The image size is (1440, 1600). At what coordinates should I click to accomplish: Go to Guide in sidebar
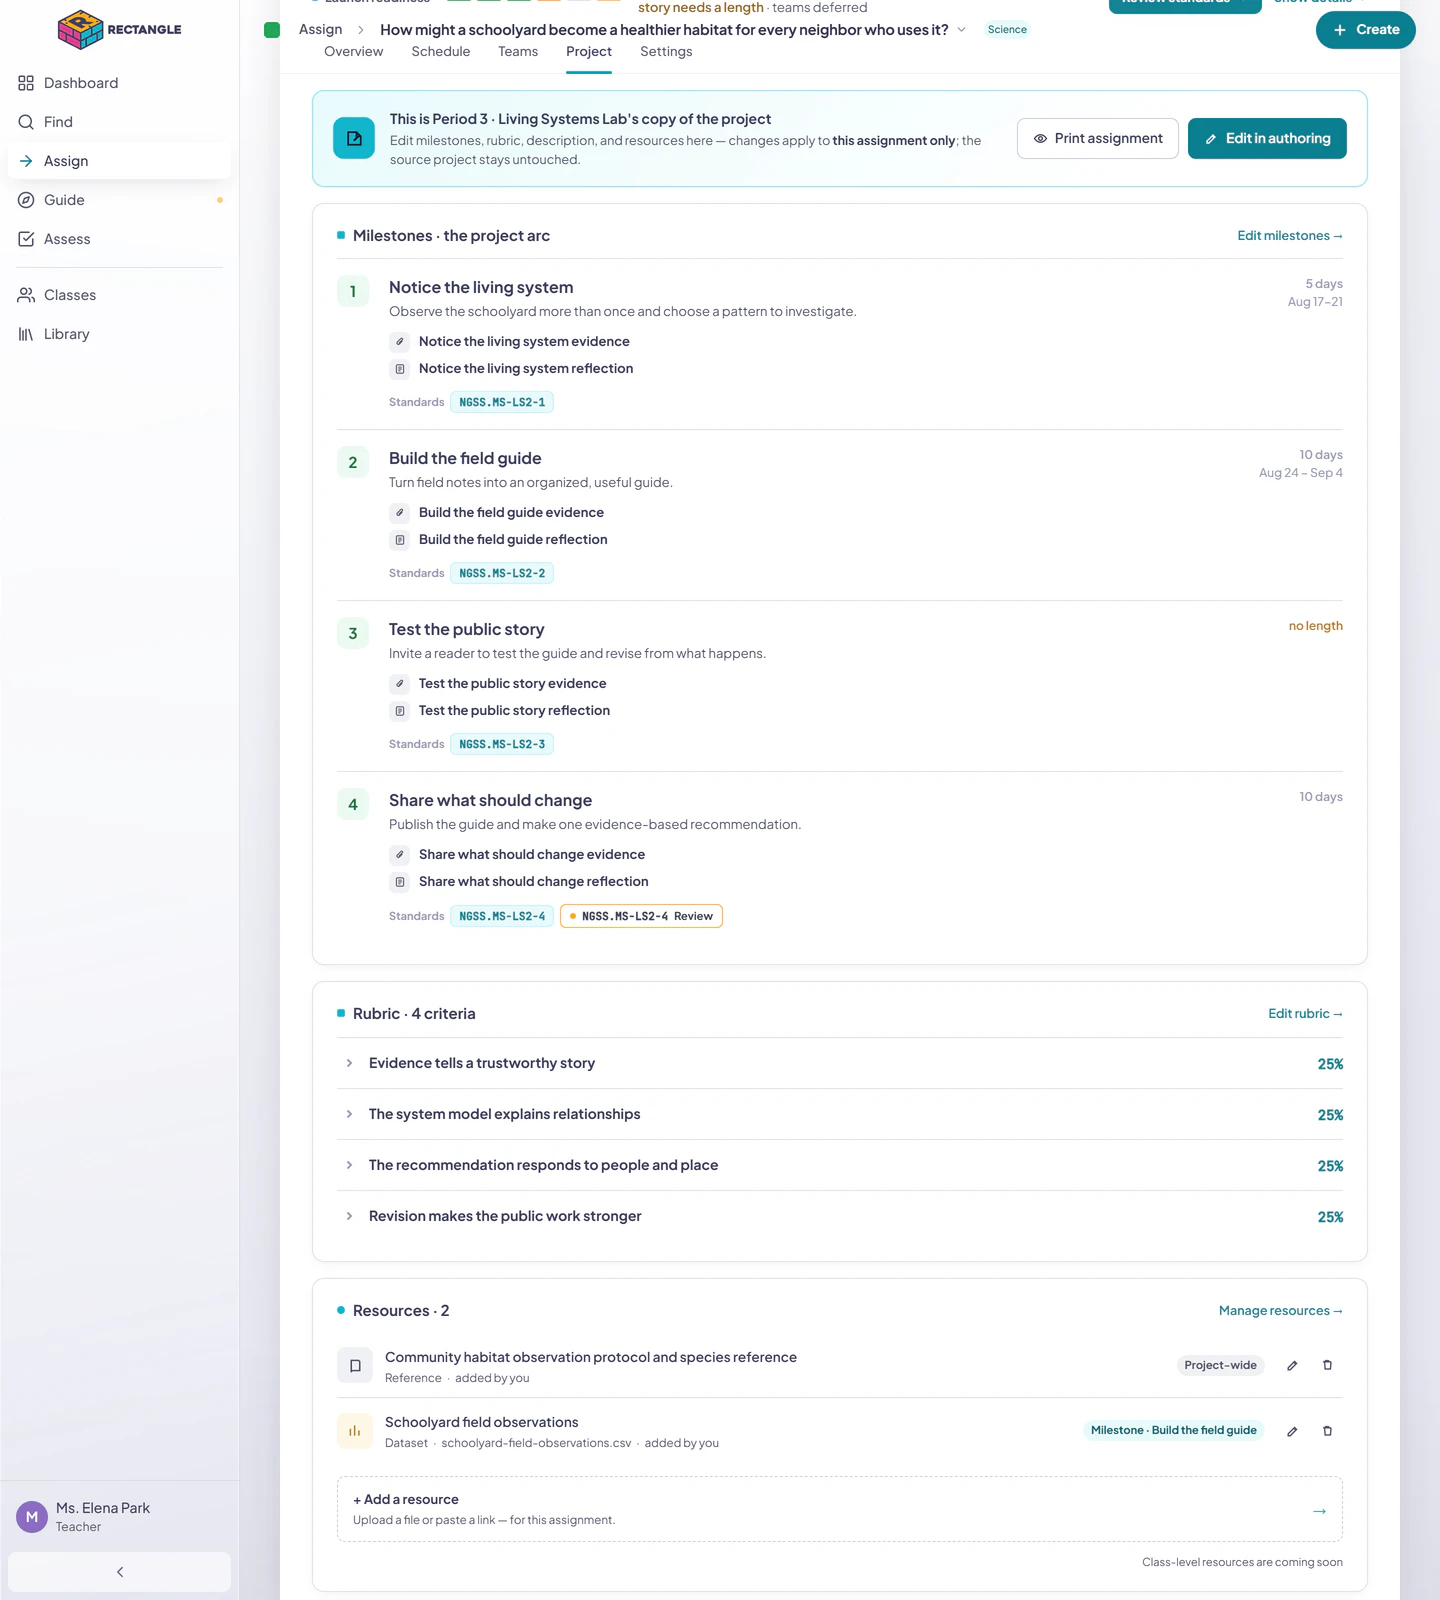tap(119, 200)
